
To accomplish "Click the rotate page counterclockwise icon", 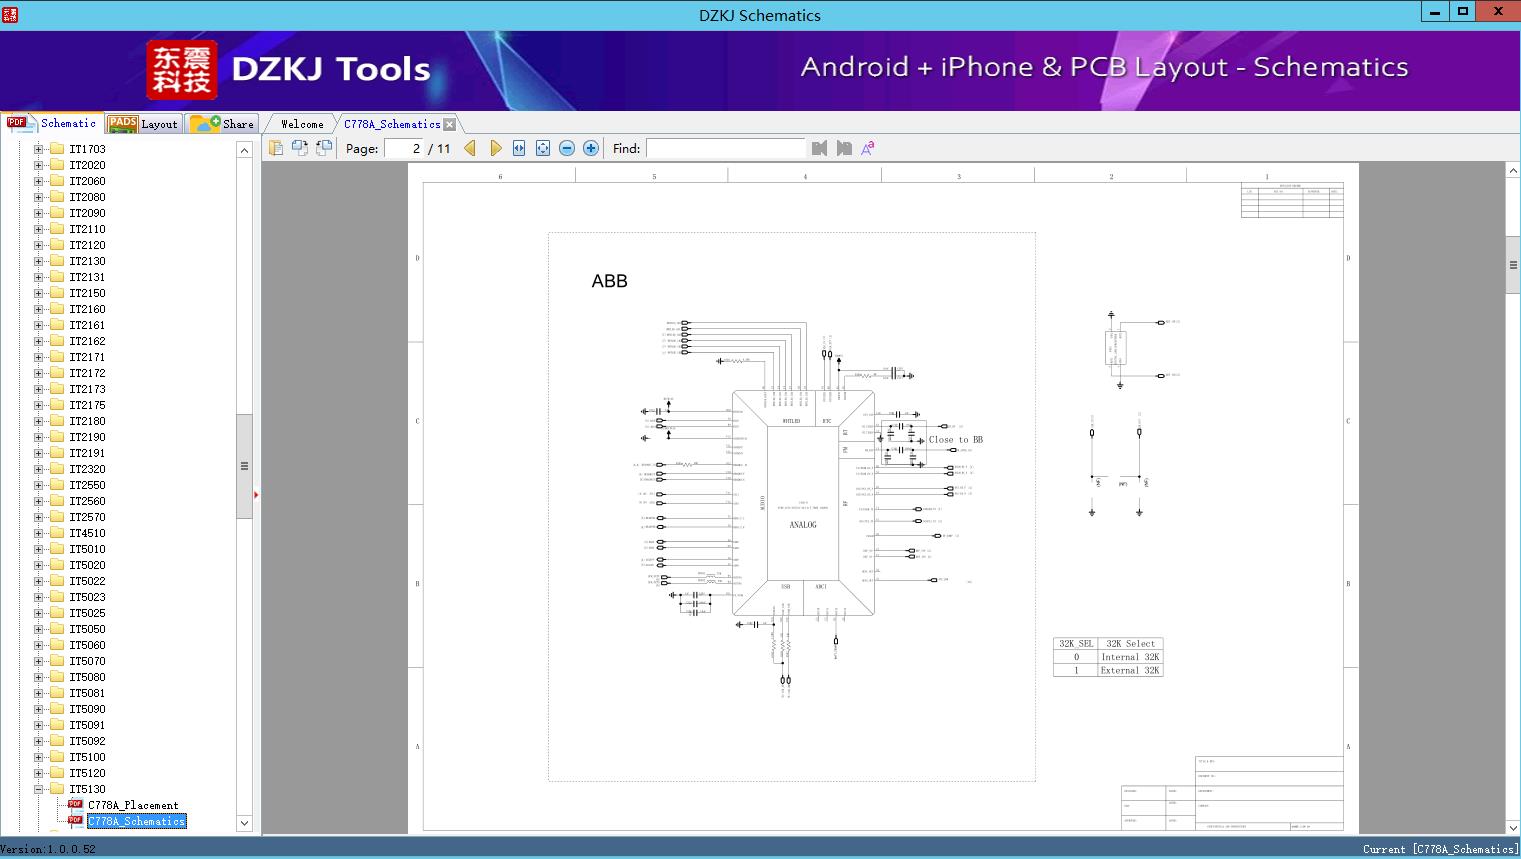I will 300,148.
